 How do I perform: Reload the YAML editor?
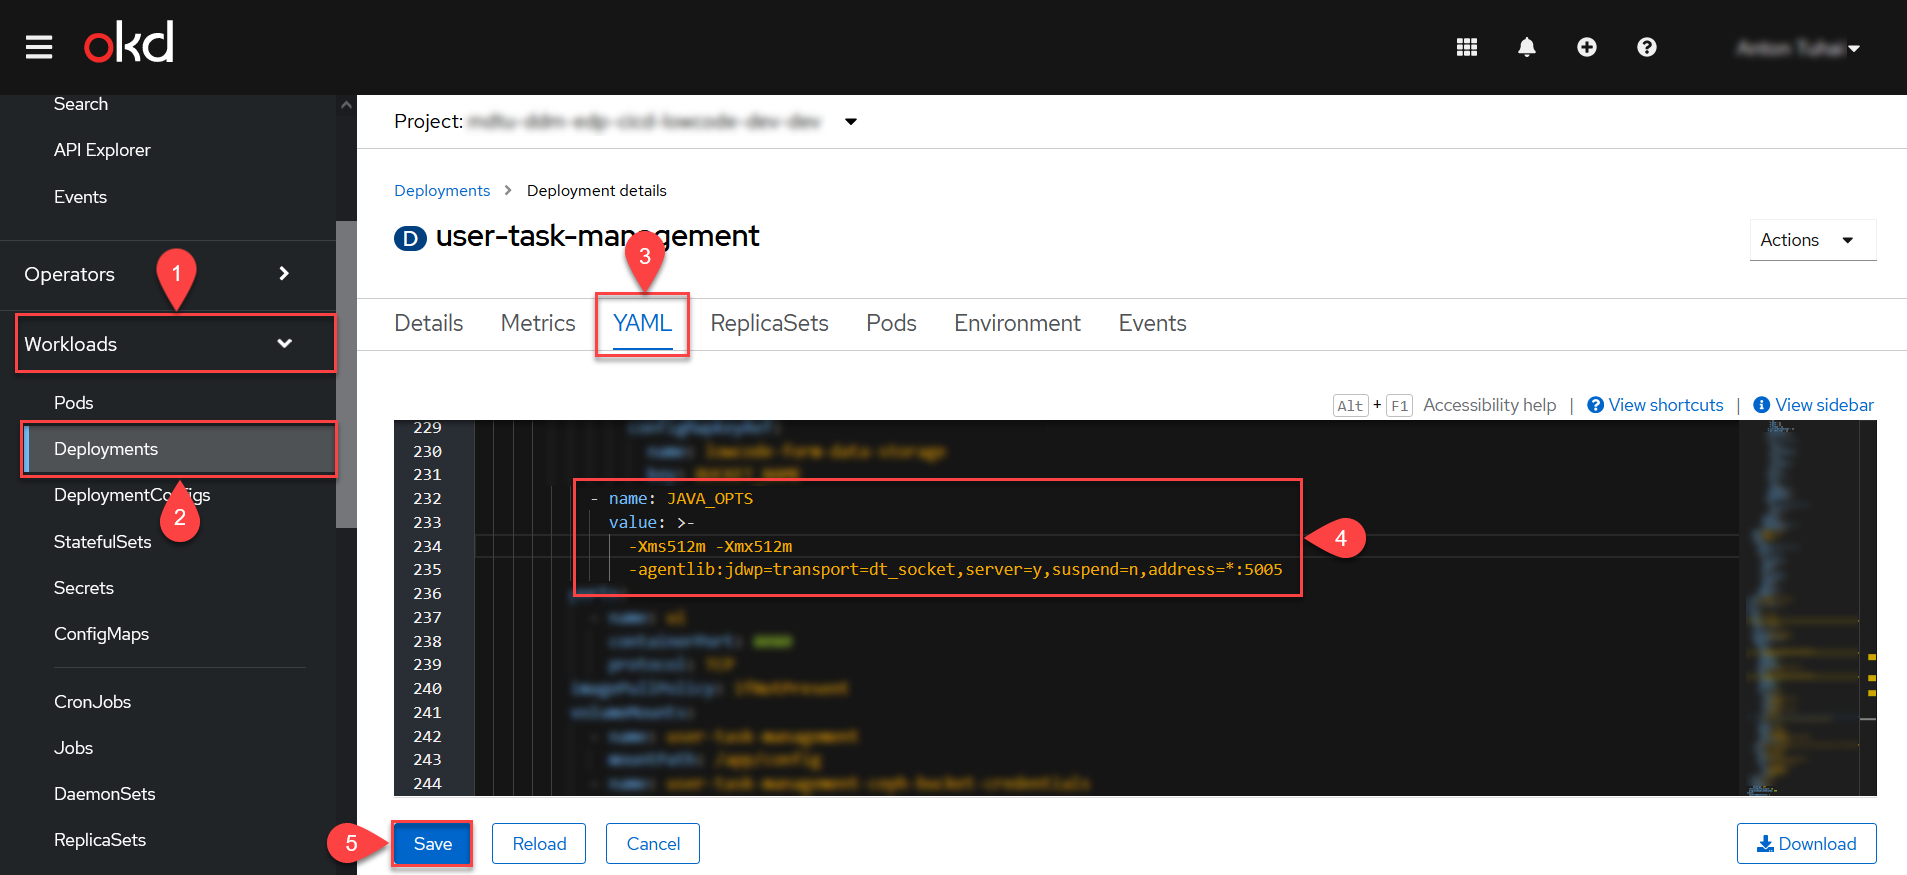[539, 844]
